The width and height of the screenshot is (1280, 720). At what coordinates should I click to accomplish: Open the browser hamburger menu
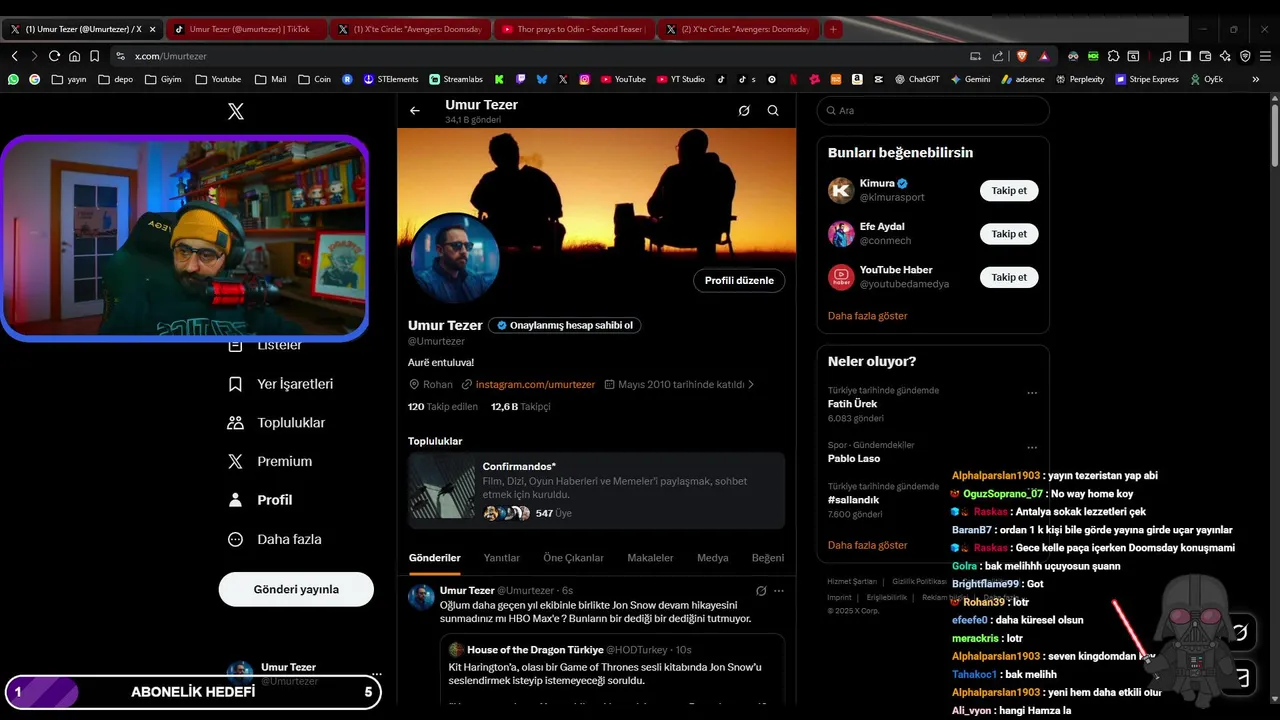[1265, 56]
